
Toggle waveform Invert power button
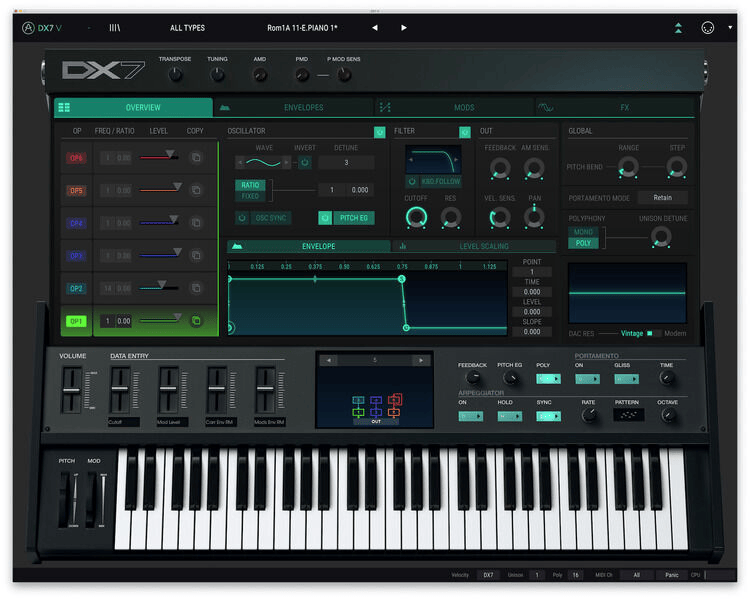pyautogui.click(x=305, y=163)
